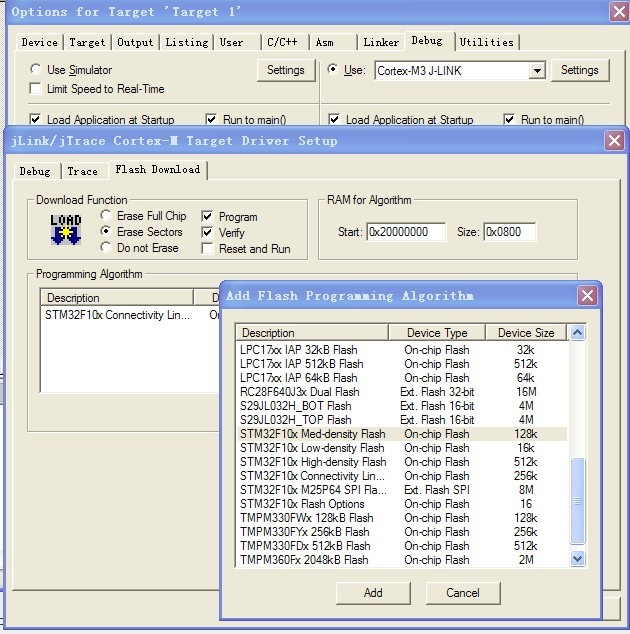Image resolution: width=630 pixels, height=634 pixels.
Task: Uncheck the Verify checkbox
Action: coord(207,232)
